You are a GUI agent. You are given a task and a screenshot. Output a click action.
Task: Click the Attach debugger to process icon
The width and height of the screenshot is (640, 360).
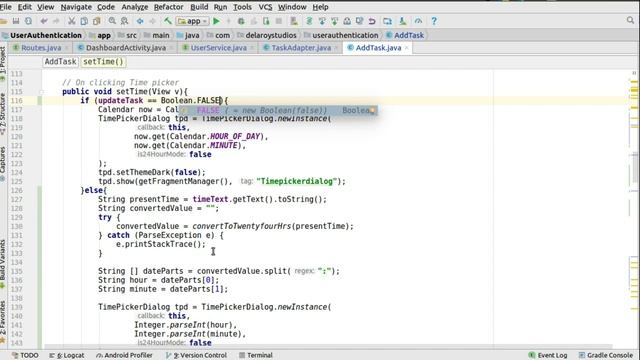click(267, 21)
